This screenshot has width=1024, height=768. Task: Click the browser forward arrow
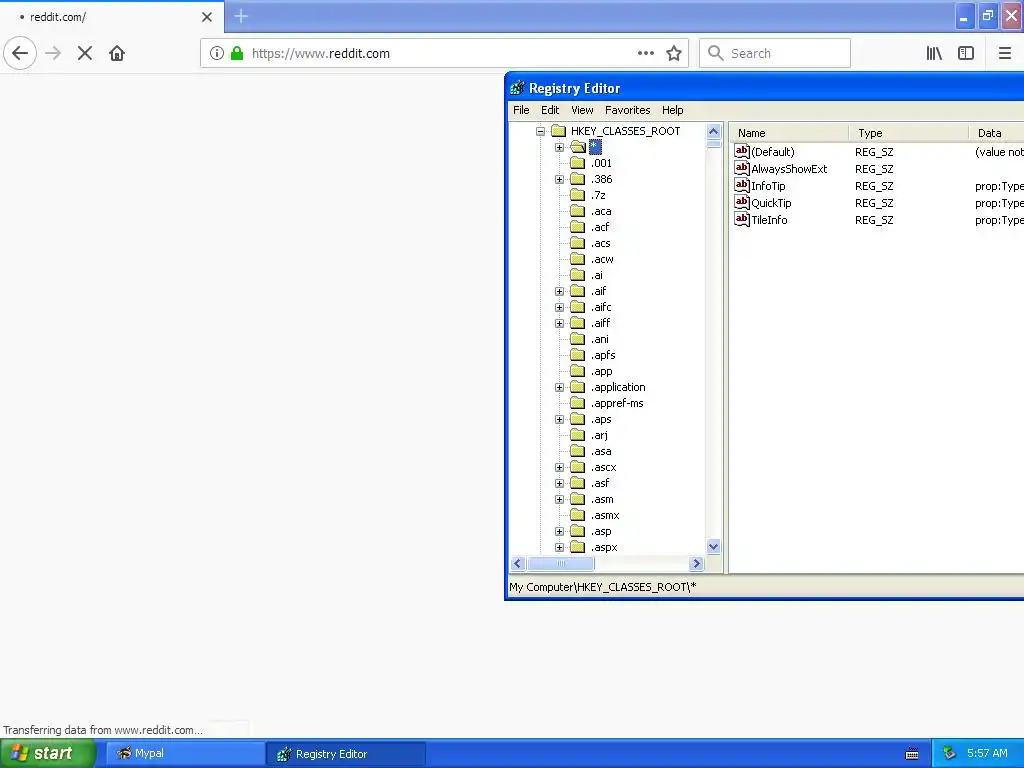click(53, 54)
